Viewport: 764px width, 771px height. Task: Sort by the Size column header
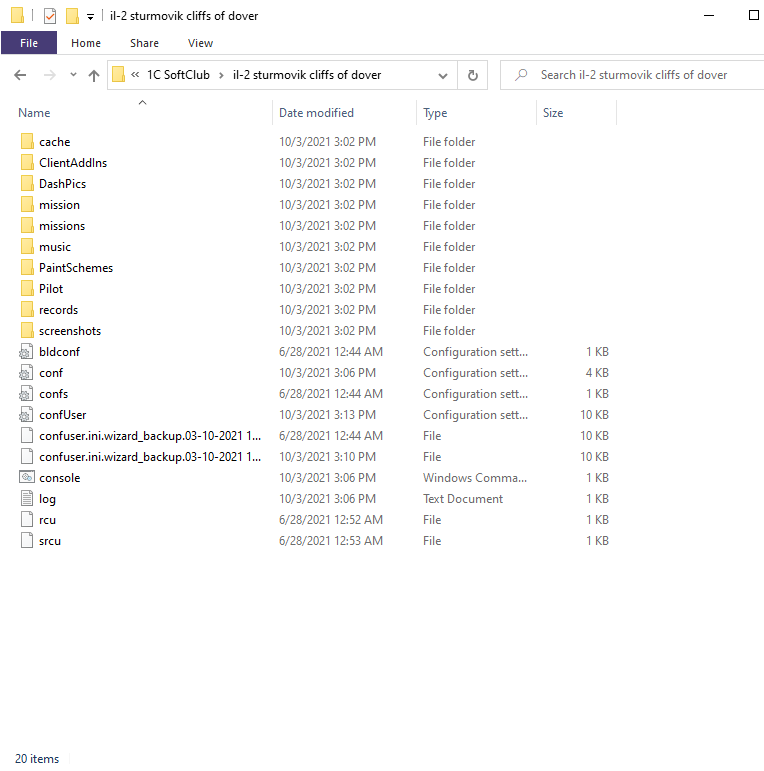point(553,113)
